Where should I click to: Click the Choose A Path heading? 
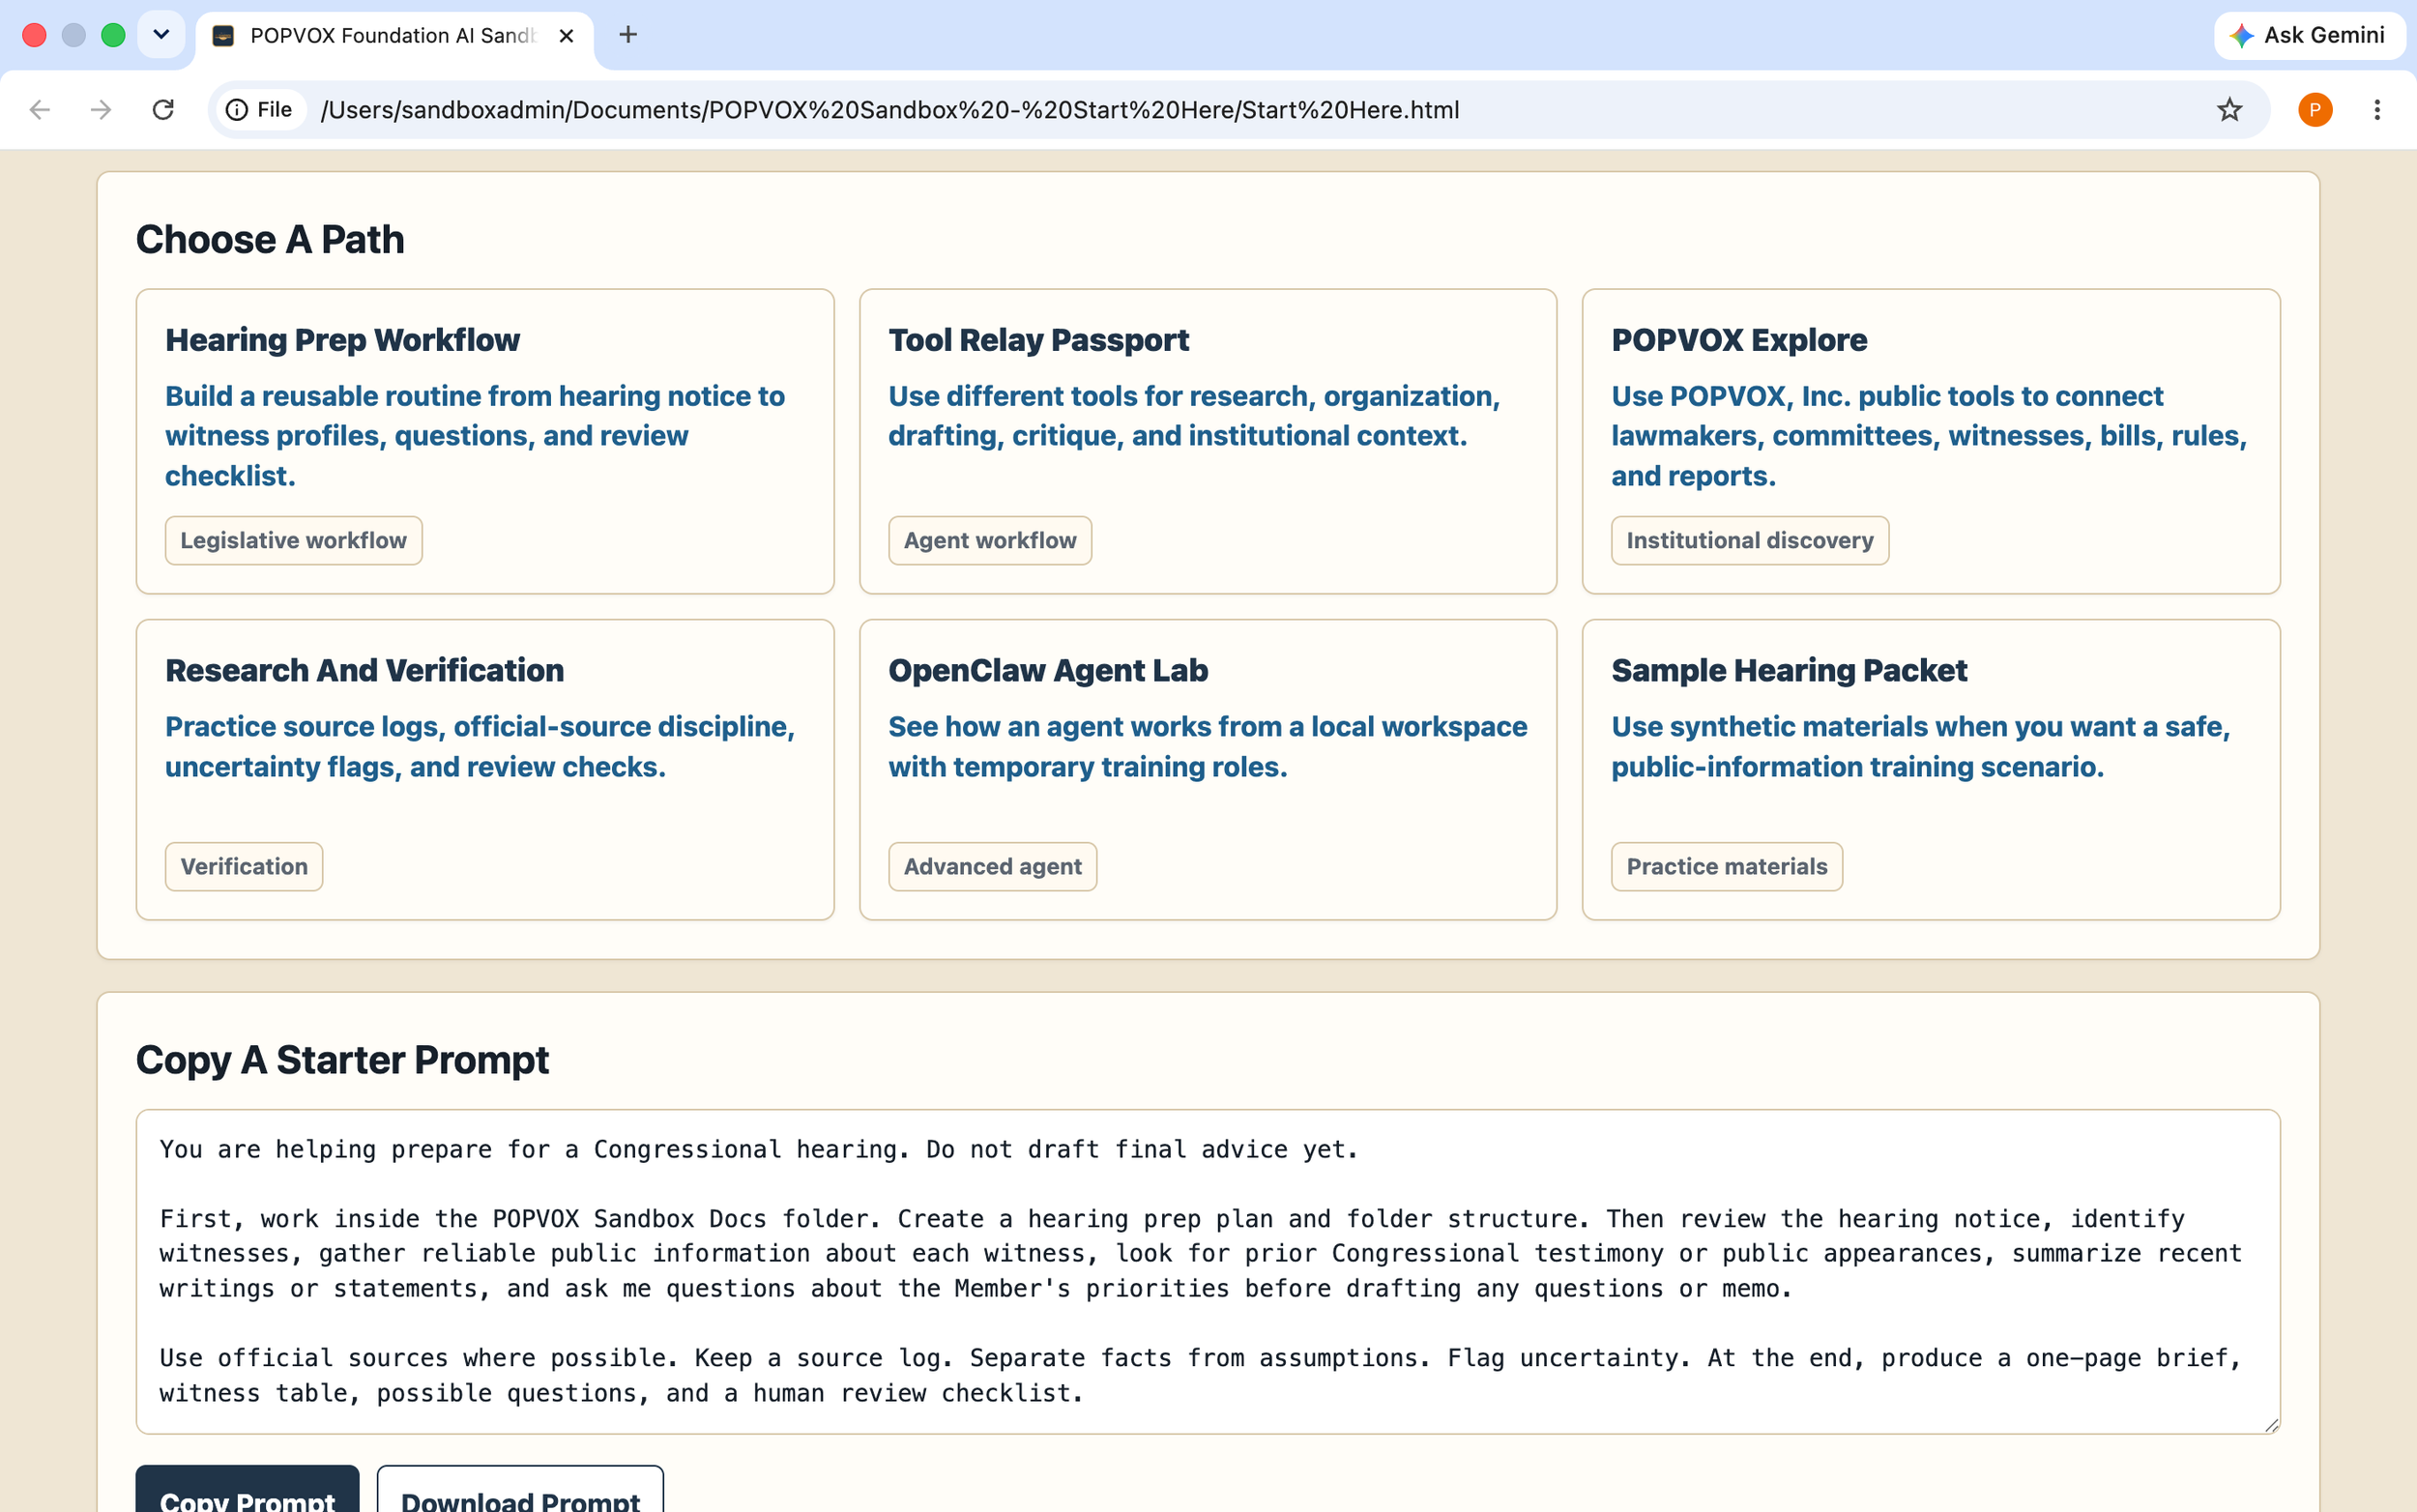click(270, 240)
